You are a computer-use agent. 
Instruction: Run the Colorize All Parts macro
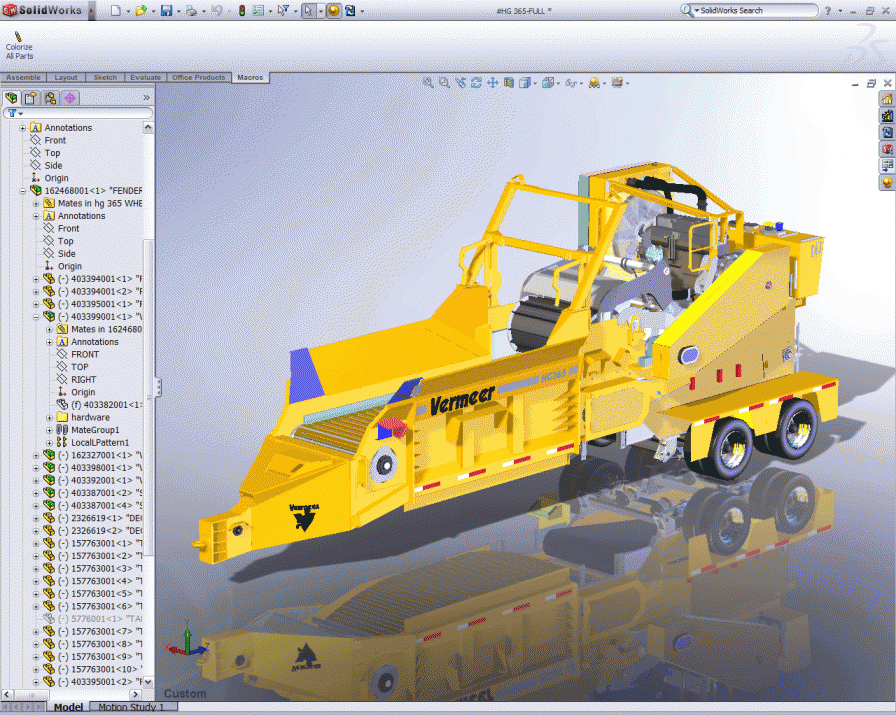(x=19, y=40)
